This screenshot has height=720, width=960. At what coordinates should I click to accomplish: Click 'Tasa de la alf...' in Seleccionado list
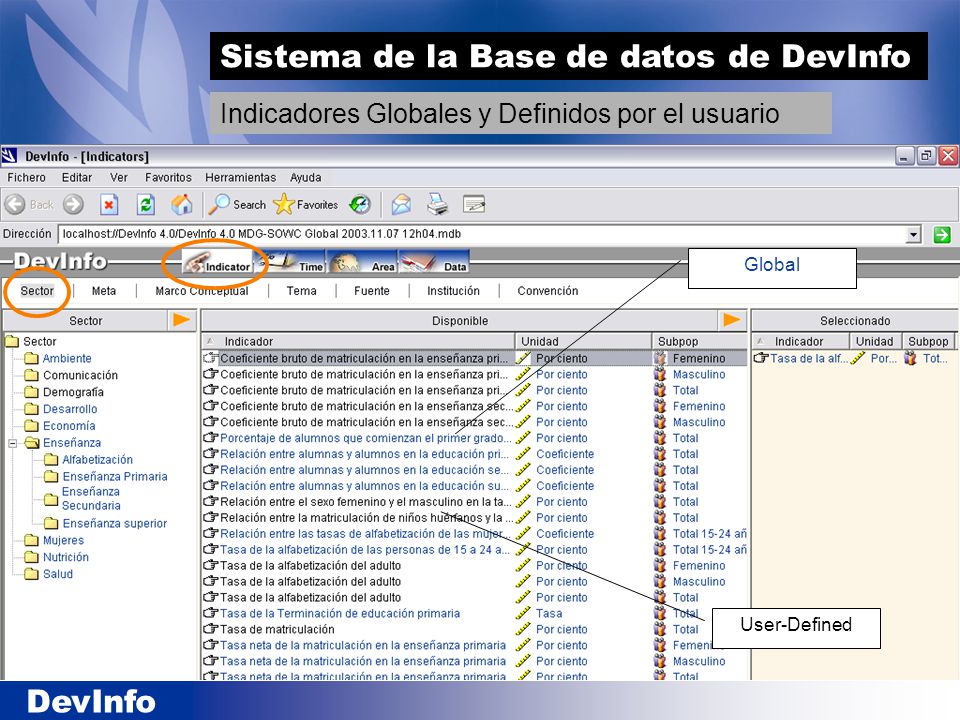[809, 358]
